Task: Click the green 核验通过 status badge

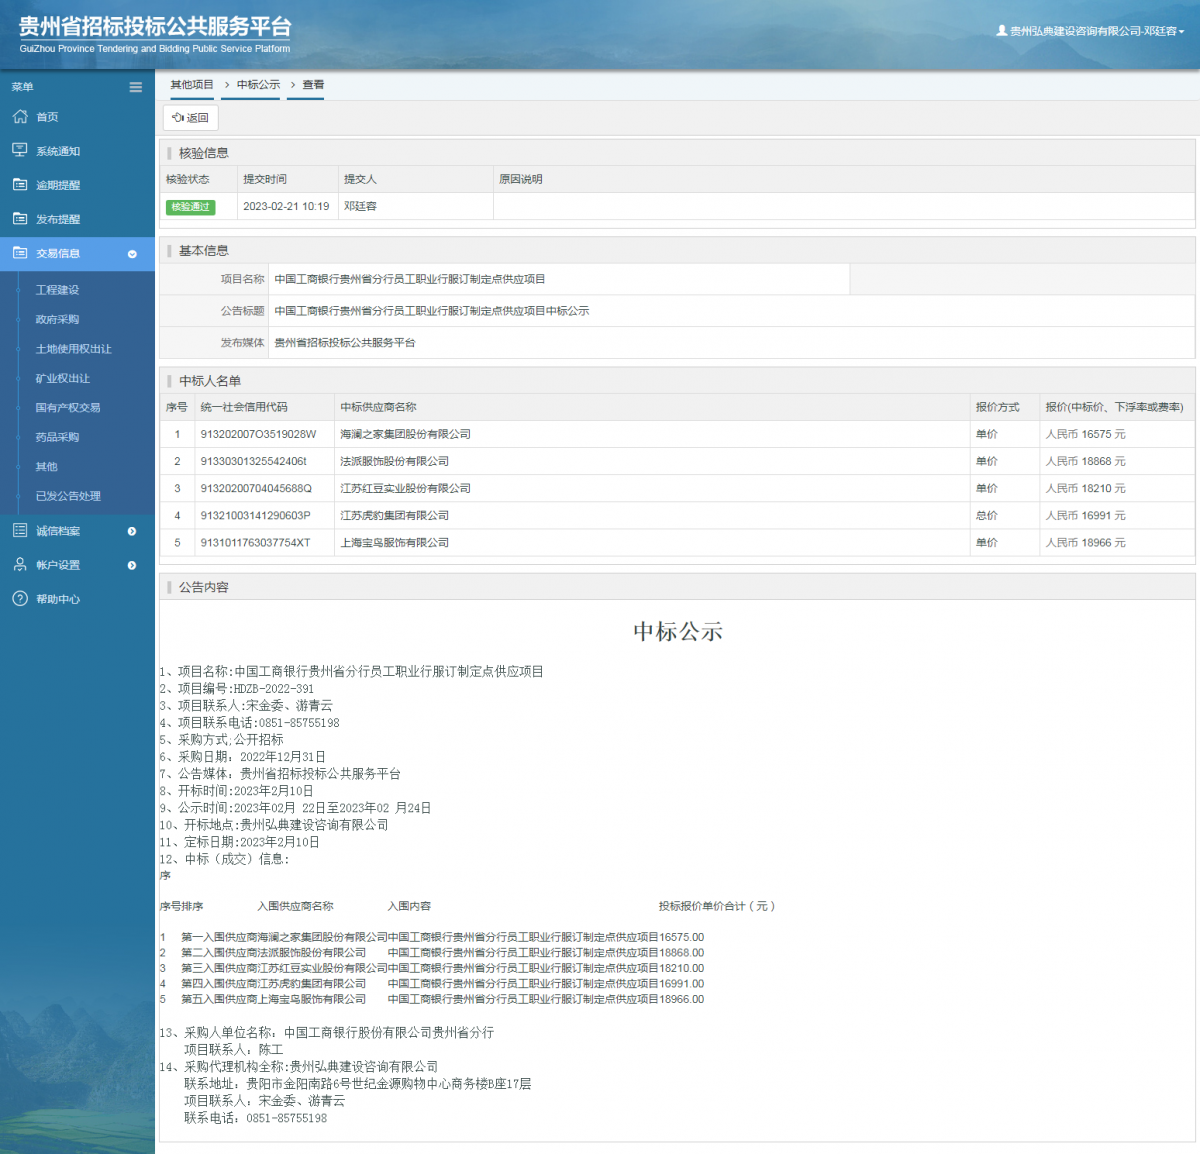Action: point(190,207)
